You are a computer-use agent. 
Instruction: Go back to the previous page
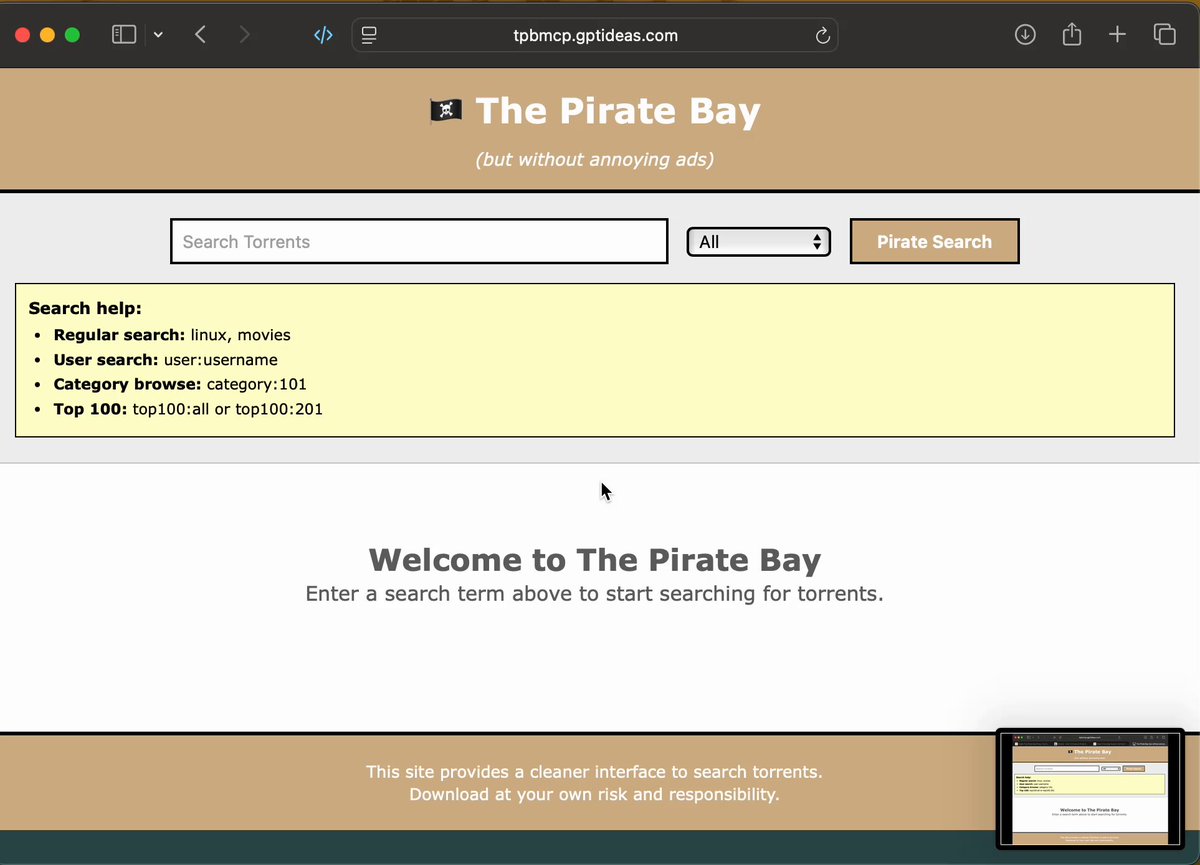(200, 35)
